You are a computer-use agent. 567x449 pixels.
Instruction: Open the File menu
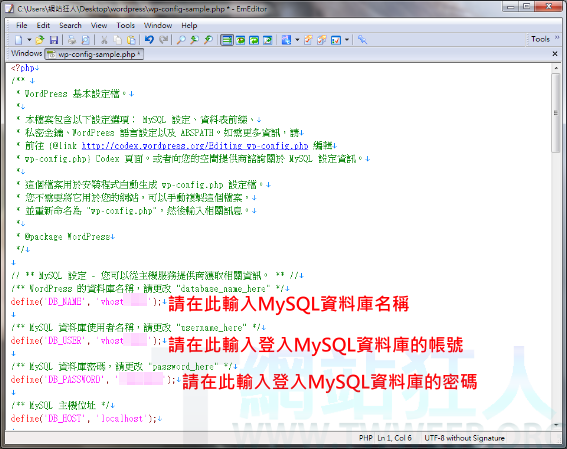coord(22,25)
